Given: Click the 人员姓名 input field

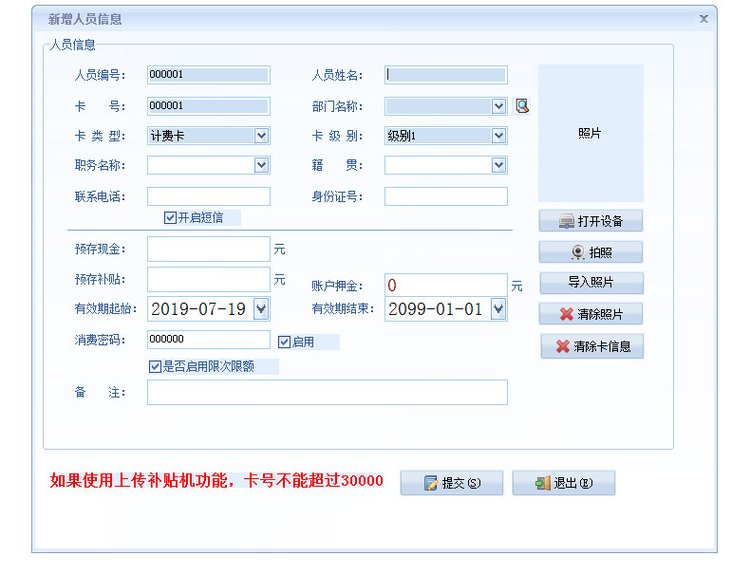Looking at the screenshot, I should pos(445,75).
